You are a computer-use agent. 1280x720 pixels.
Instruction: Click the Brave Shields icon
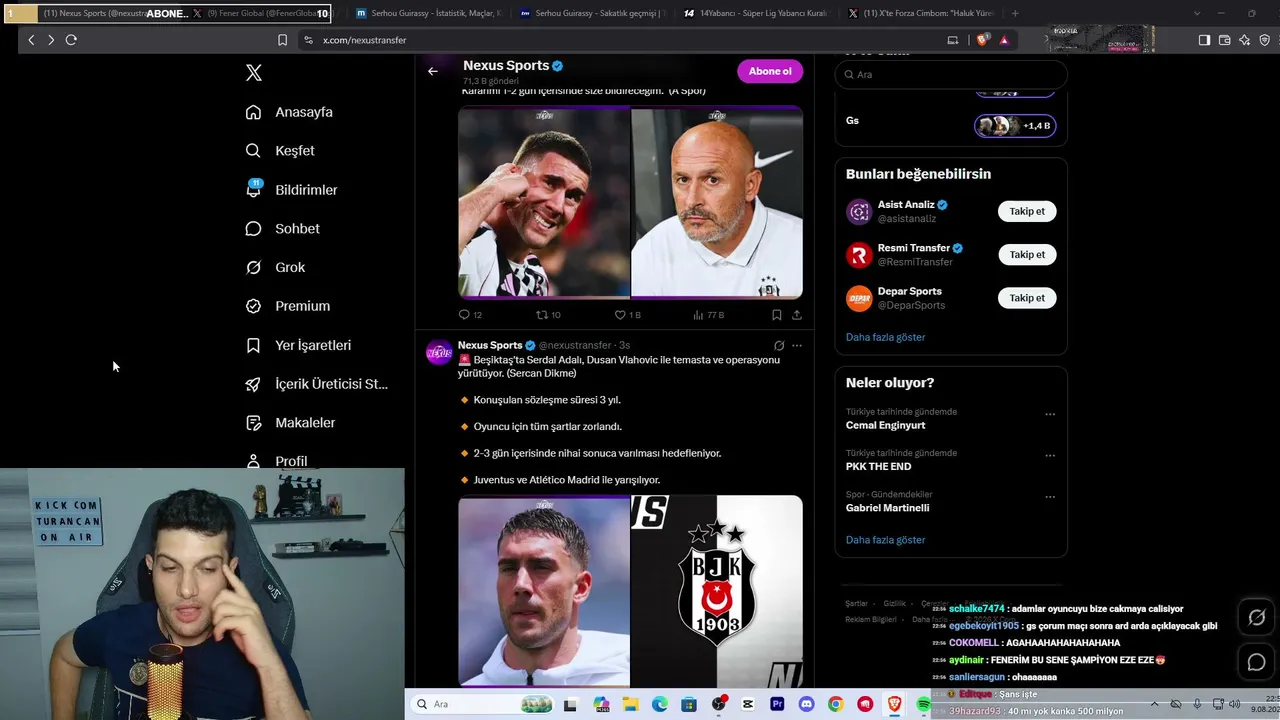982,40
